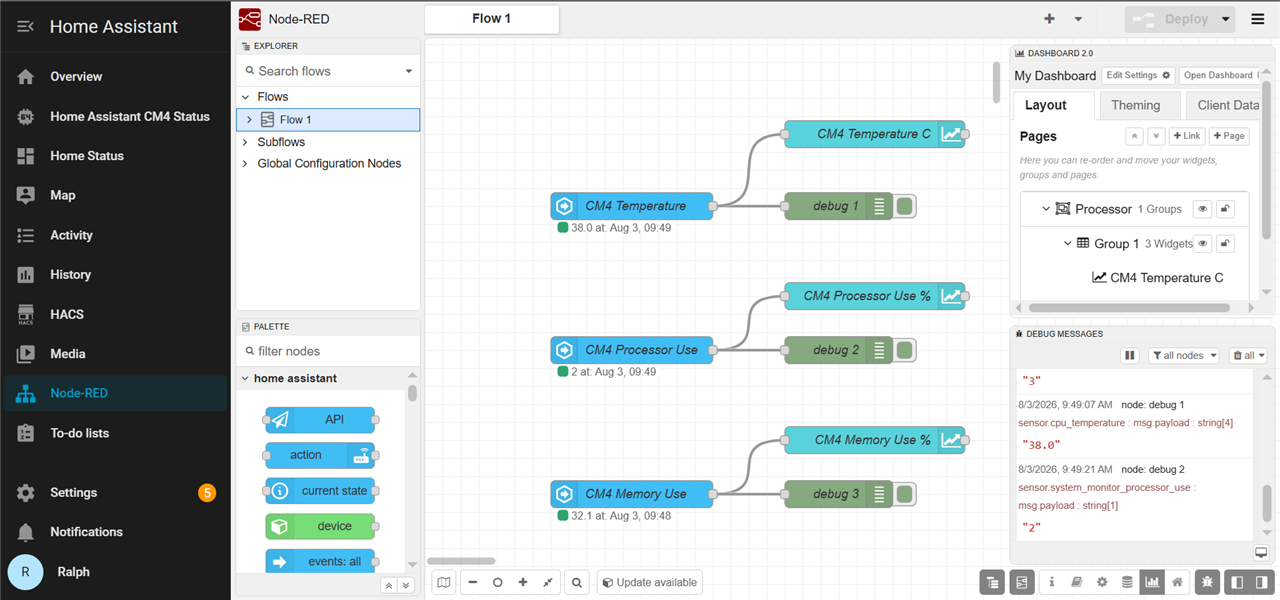1280x600 pixels.
Task: Open the all nodes filter dropdown
Action: pyautogui.click(x=1184, y=355)
